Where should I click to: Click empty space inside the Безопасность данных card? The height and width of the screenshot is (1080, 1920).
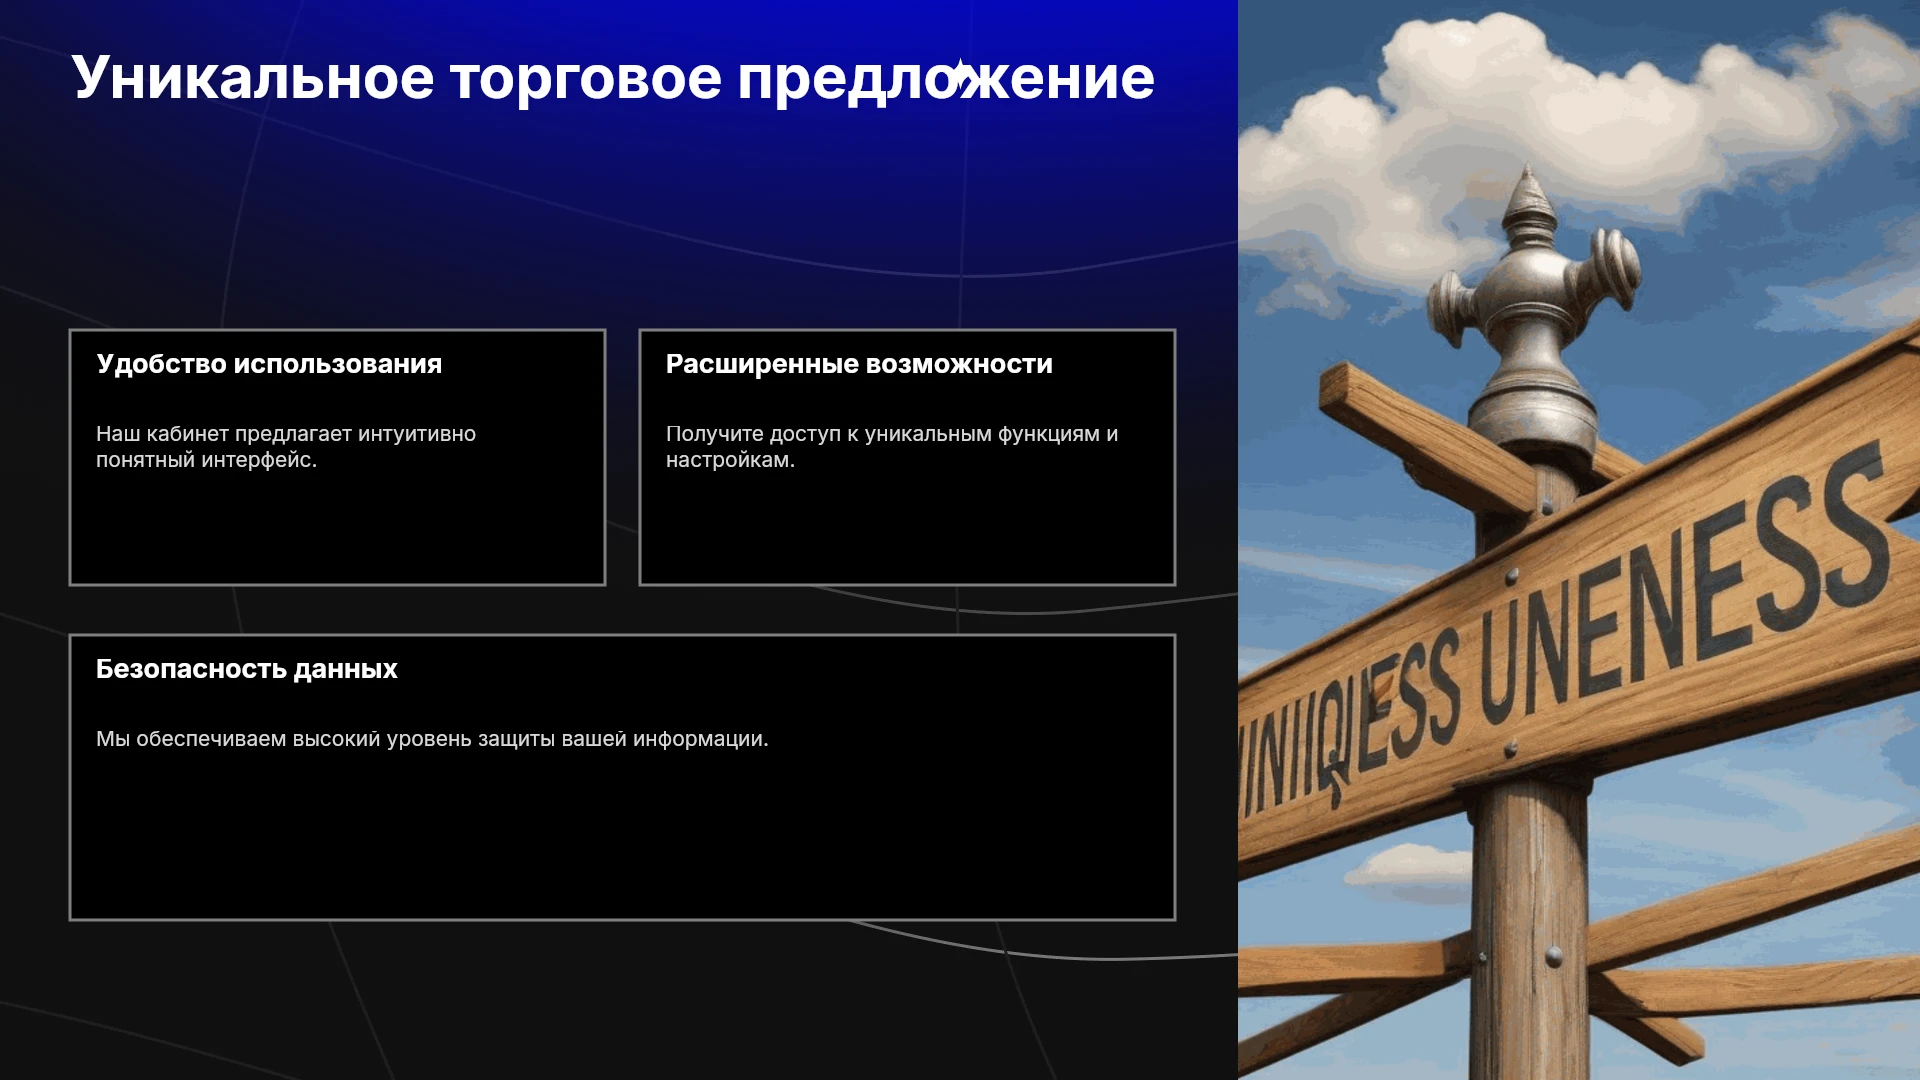[x=622, y=840]
